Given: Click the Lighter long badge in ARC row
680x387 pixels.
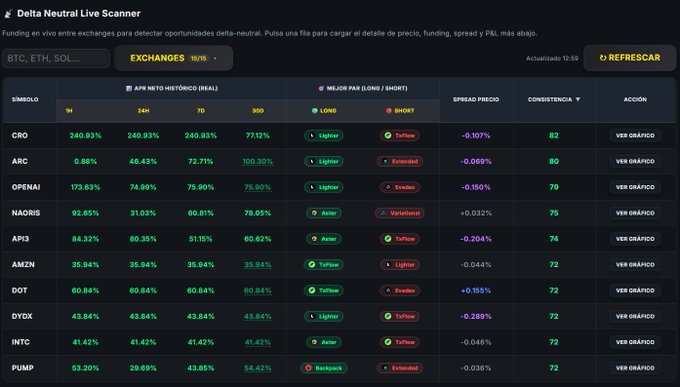Looking at the screenshot, I should 324,161.
